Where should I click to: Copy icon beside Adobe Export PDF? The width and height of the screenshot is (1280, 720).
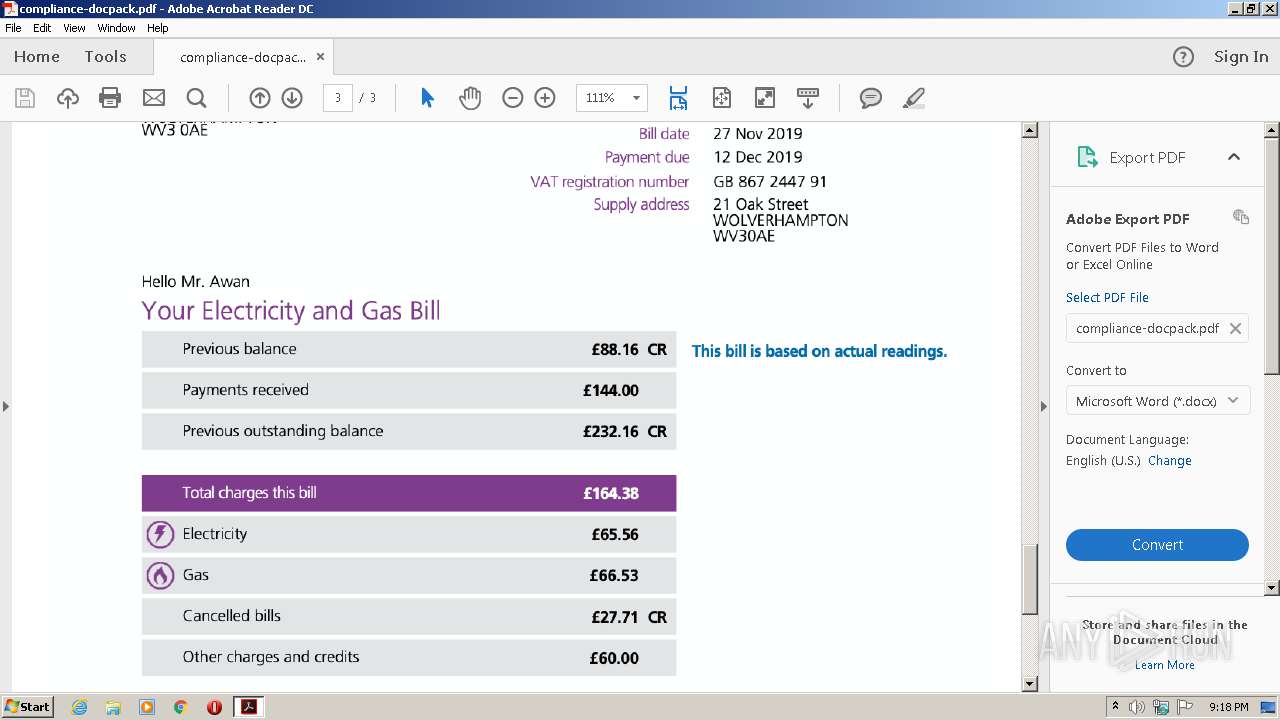coord(1241,217)
